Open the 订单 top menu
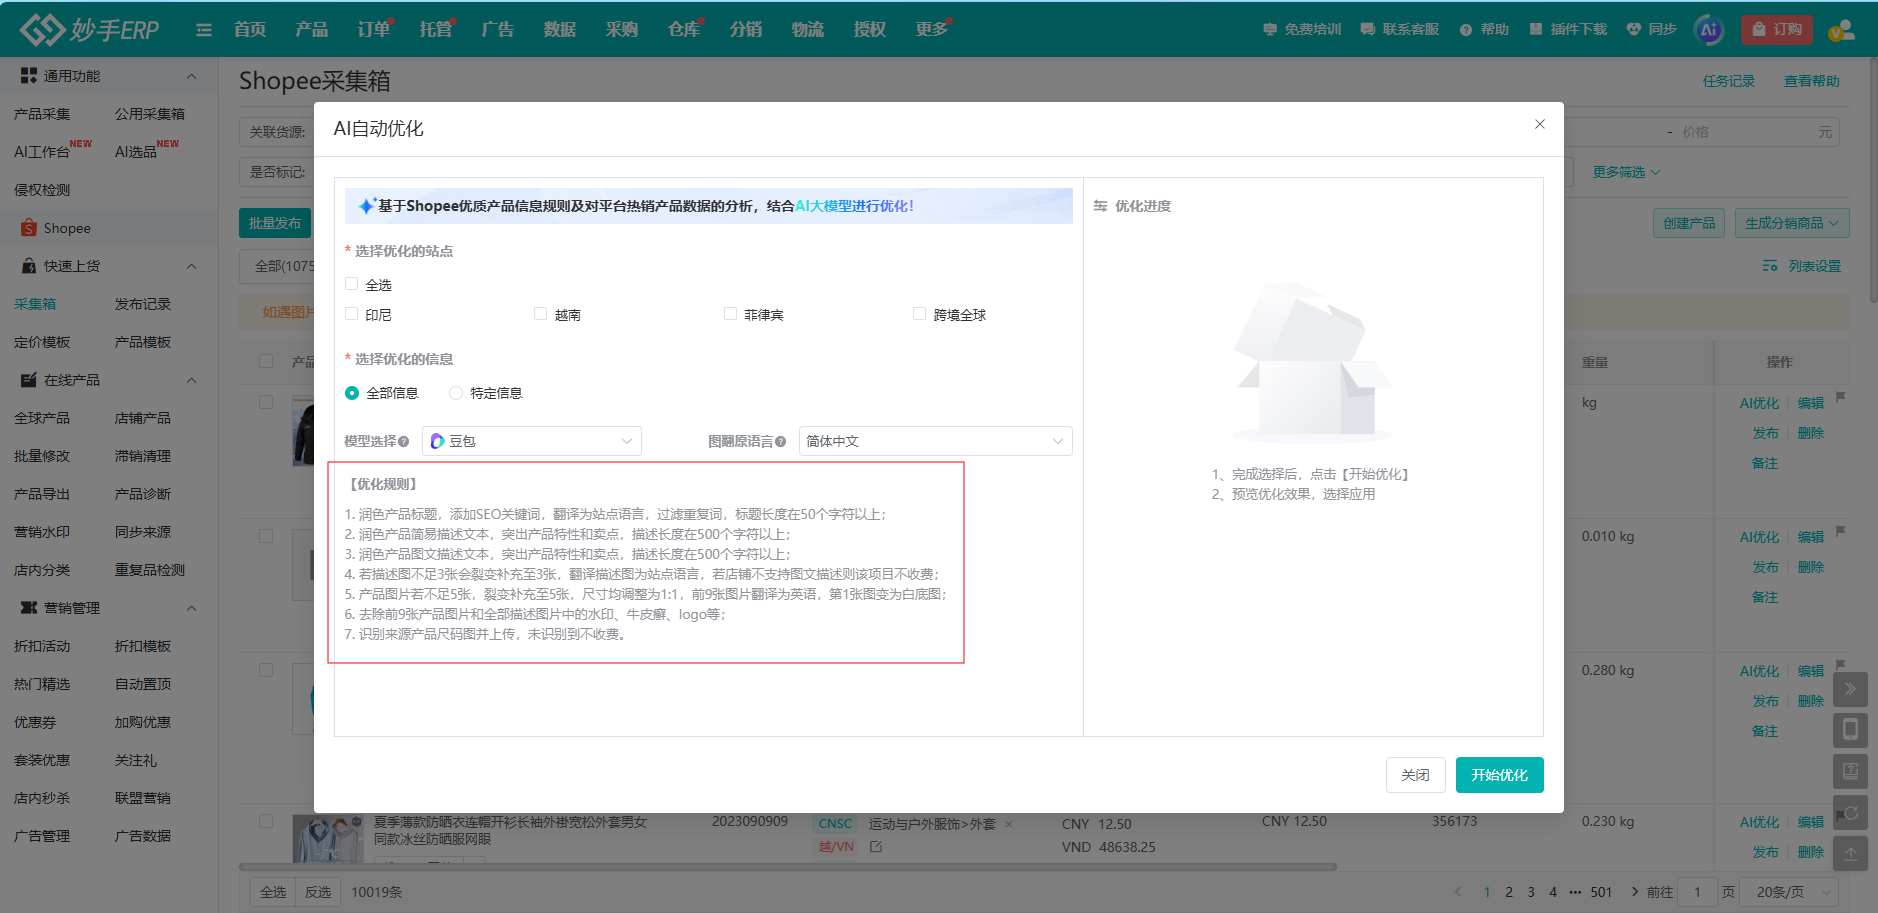Viewport: 1878px width, 913px height. pos(374,29)
